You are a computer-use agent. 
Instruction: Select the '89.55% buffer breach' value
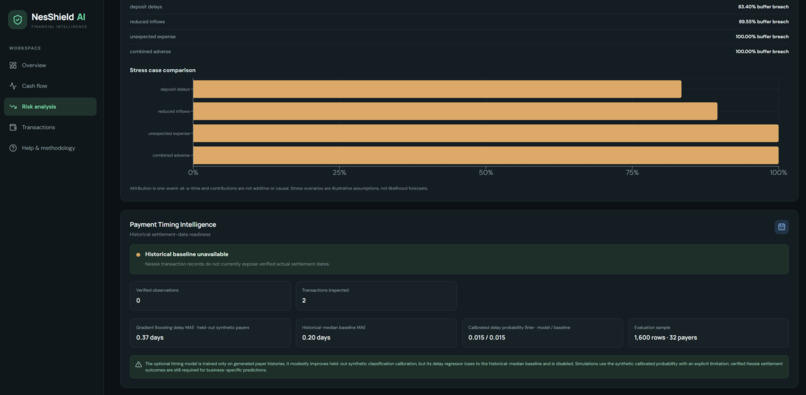[763, 22]
